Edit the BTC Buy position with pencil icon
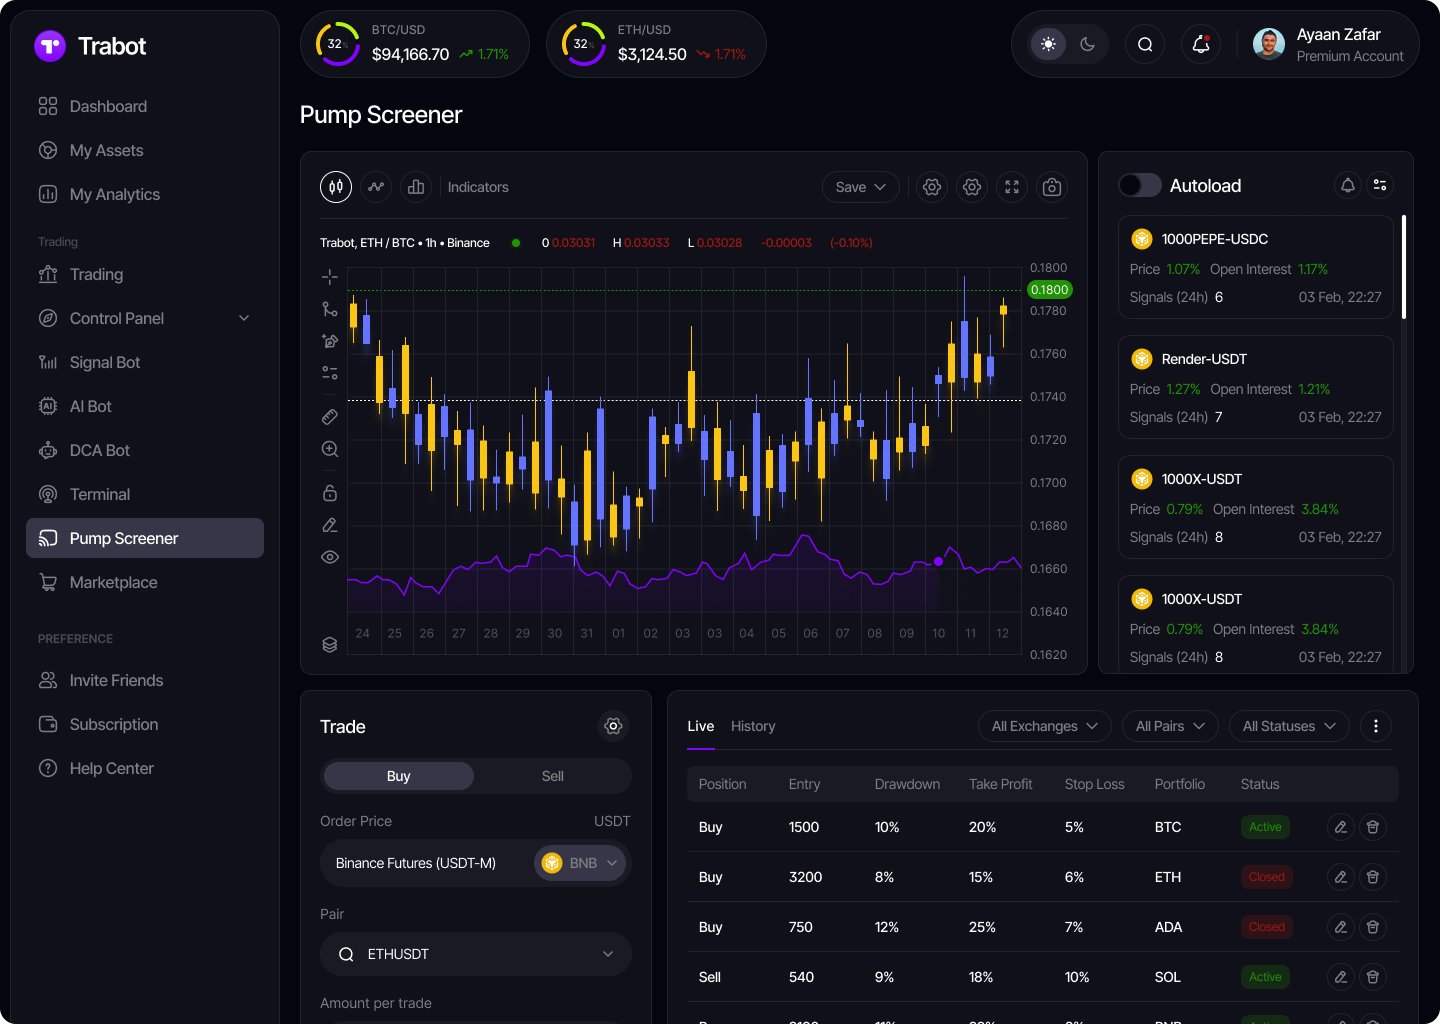Screen dimensions: 1440x1024 coord(1340,827)
